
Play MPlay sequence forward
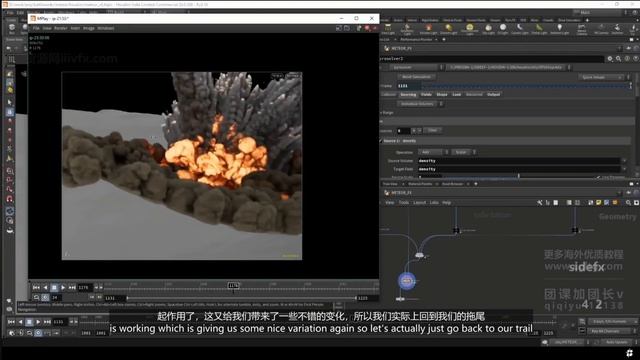pos(63,287)
